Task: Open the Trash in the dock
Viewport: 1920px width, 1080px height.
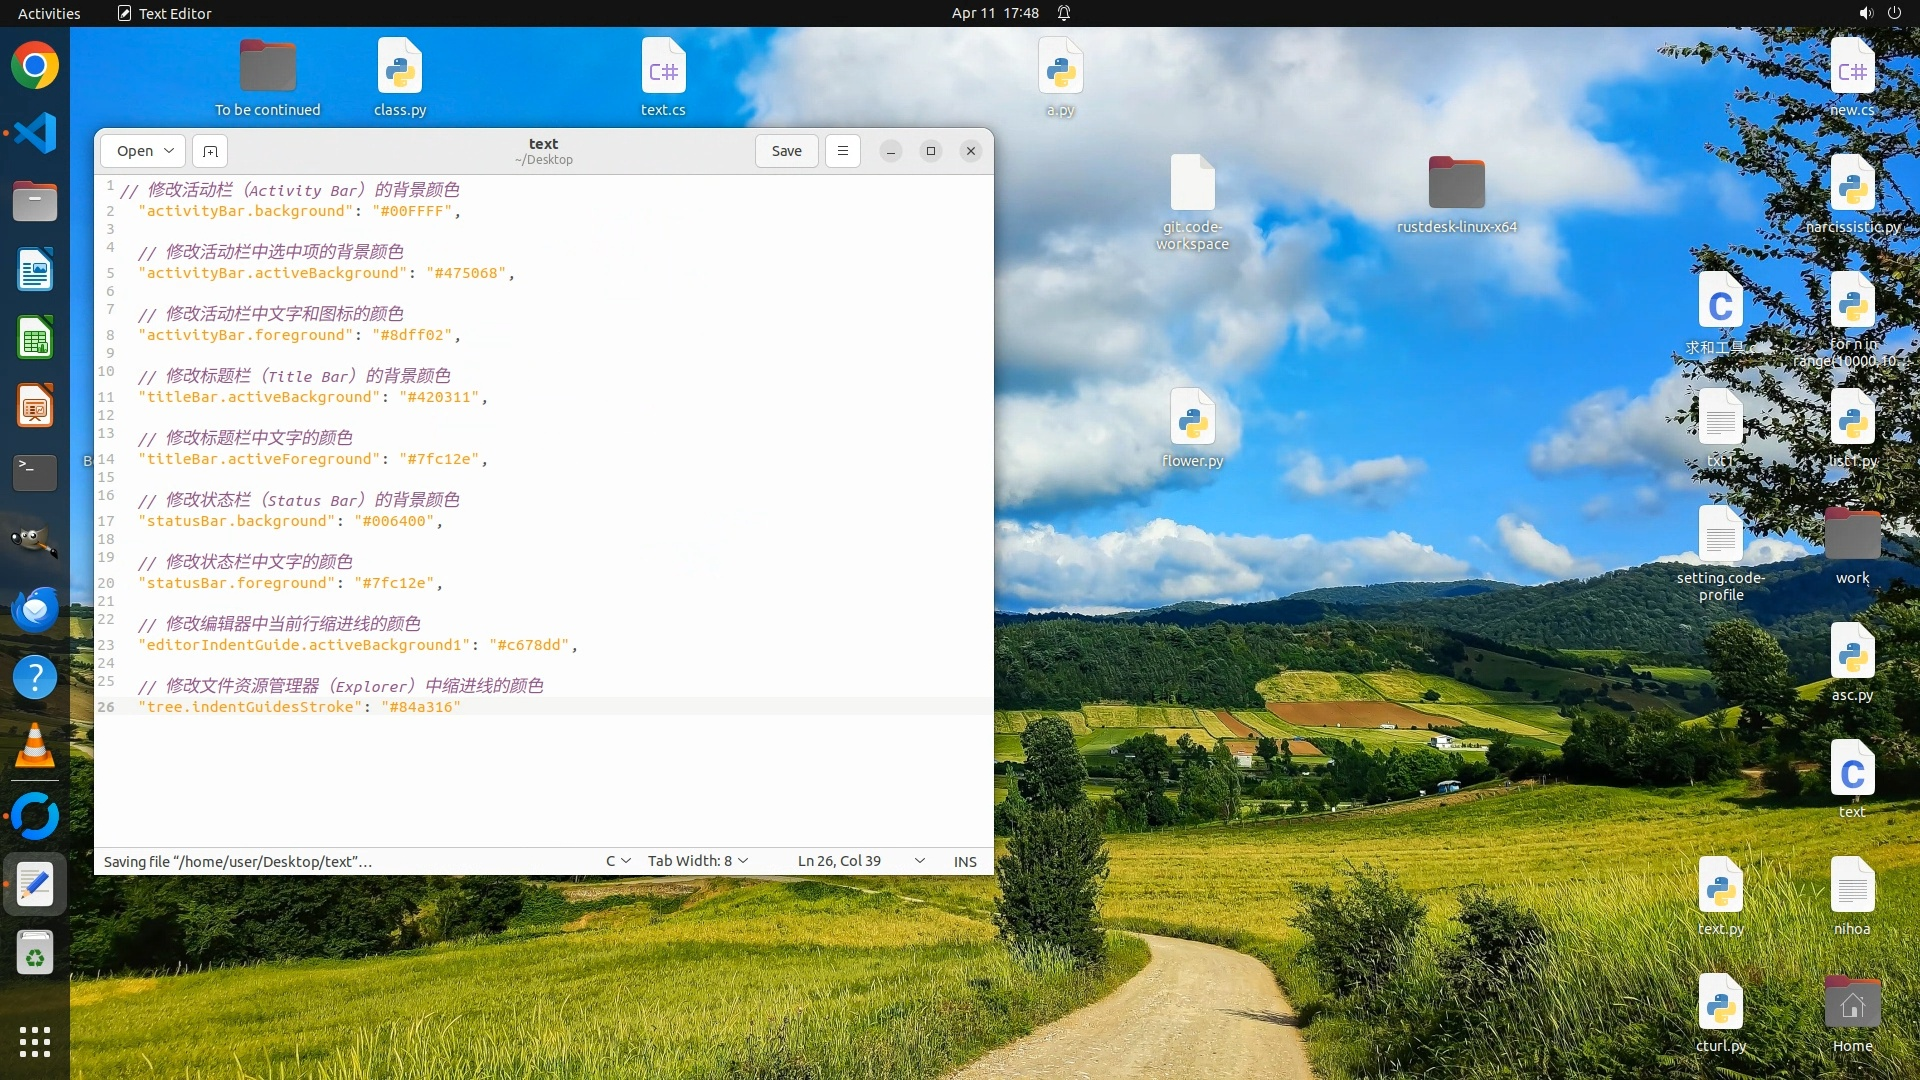Action: click(35, 954)
